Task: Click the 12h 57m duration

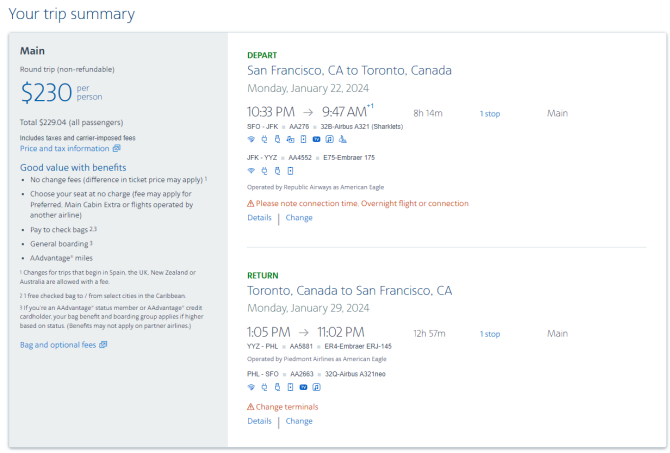Action: point(429,333)
